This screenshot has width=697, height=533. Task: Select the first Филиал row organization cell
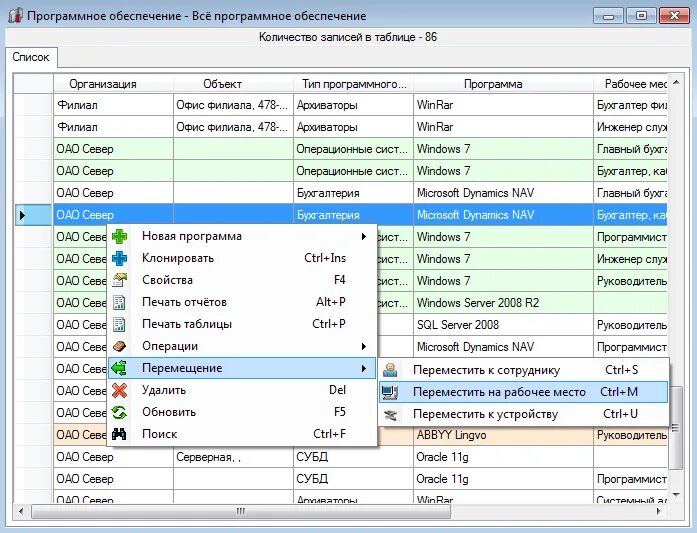113,105
